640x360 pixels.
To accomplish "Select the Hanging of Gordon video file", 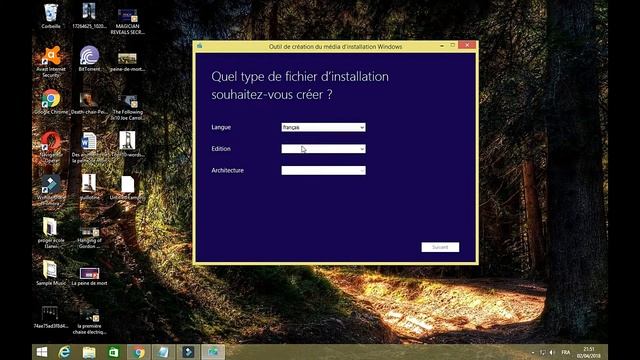I will 89,237.
